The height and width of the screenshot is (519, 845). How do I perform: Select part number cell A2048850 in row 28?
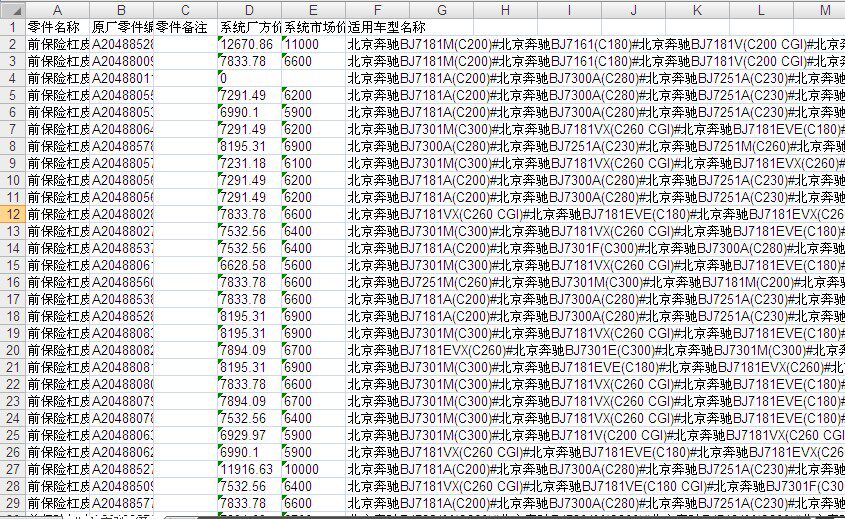(x=122, y=486)
